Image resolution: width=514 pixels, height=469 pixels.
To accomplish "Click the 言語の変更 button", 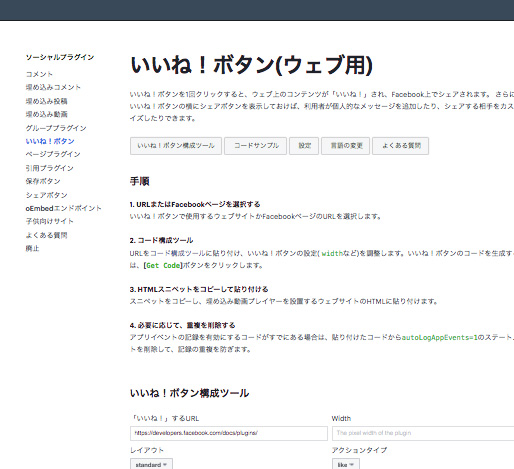I will 345,146.
